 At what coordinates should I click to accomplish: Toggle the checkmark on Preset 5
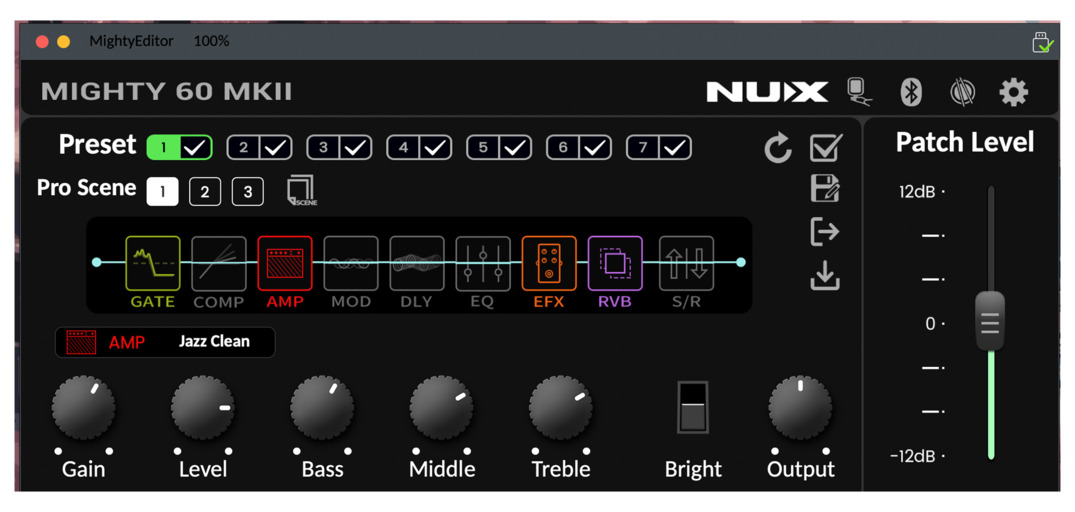pos(515,148)
